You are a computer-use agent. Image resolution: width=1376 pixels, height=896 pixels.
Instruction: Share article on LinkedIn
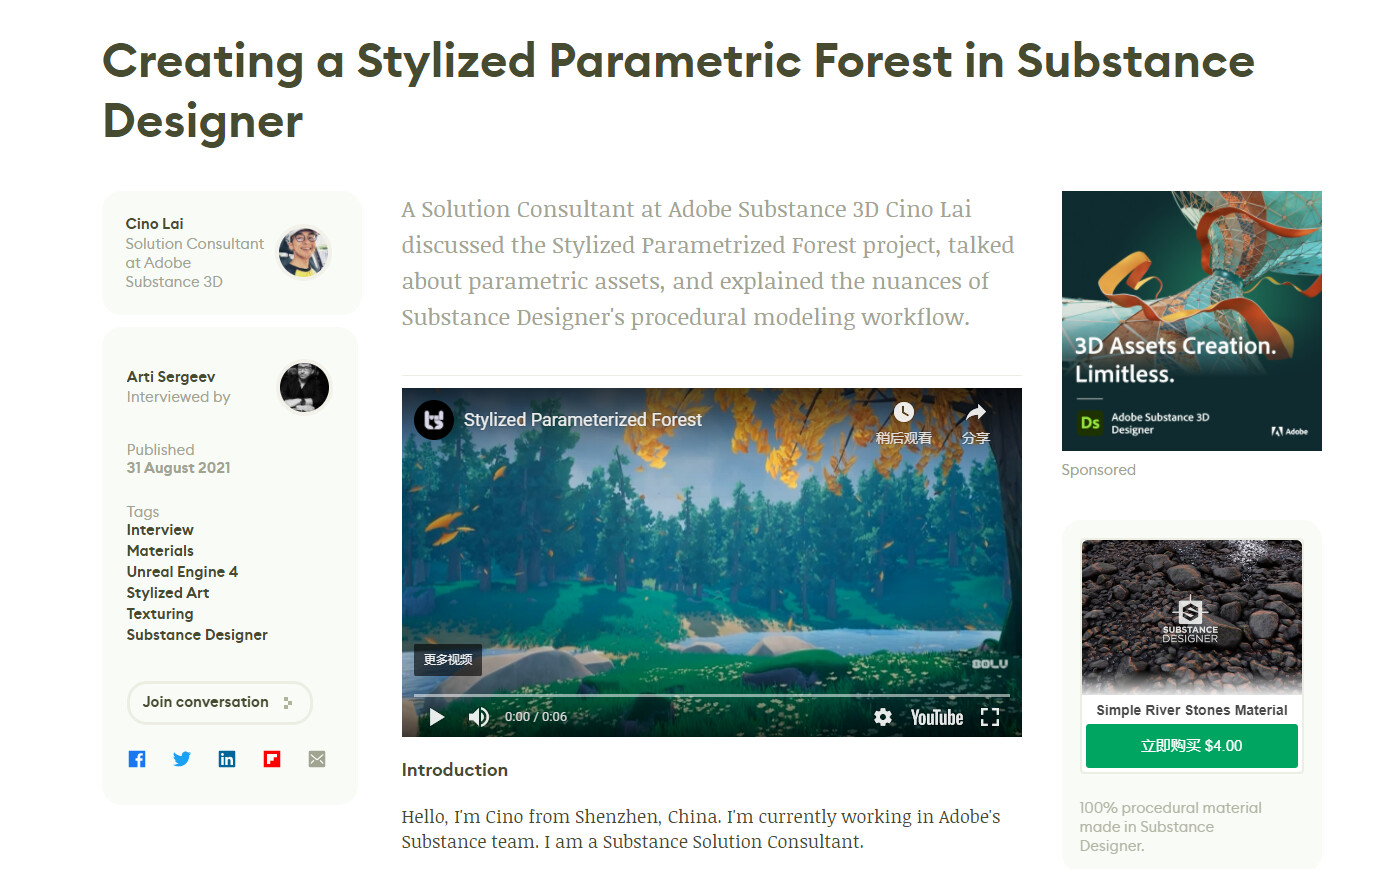pyautogui.click(x=227, y=759)
